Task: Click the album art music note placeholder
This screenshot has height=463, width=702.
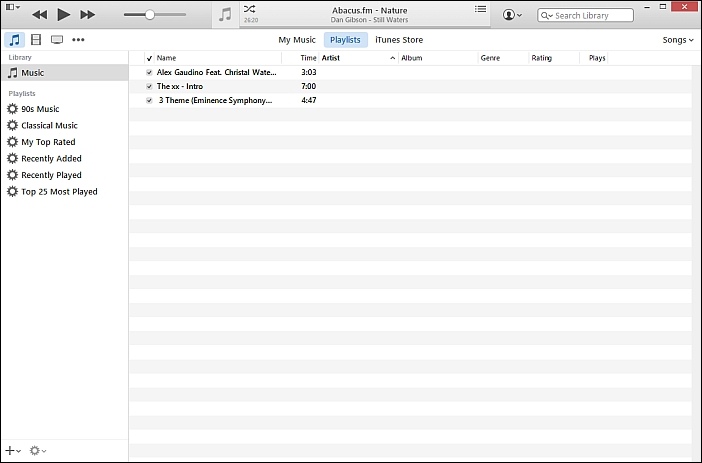Action: click(x=225, y=15)
